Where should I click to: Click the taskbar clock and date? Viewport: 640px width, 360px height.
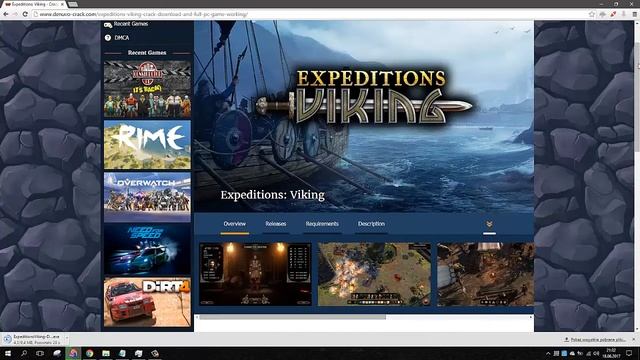[x=611, y=353]
